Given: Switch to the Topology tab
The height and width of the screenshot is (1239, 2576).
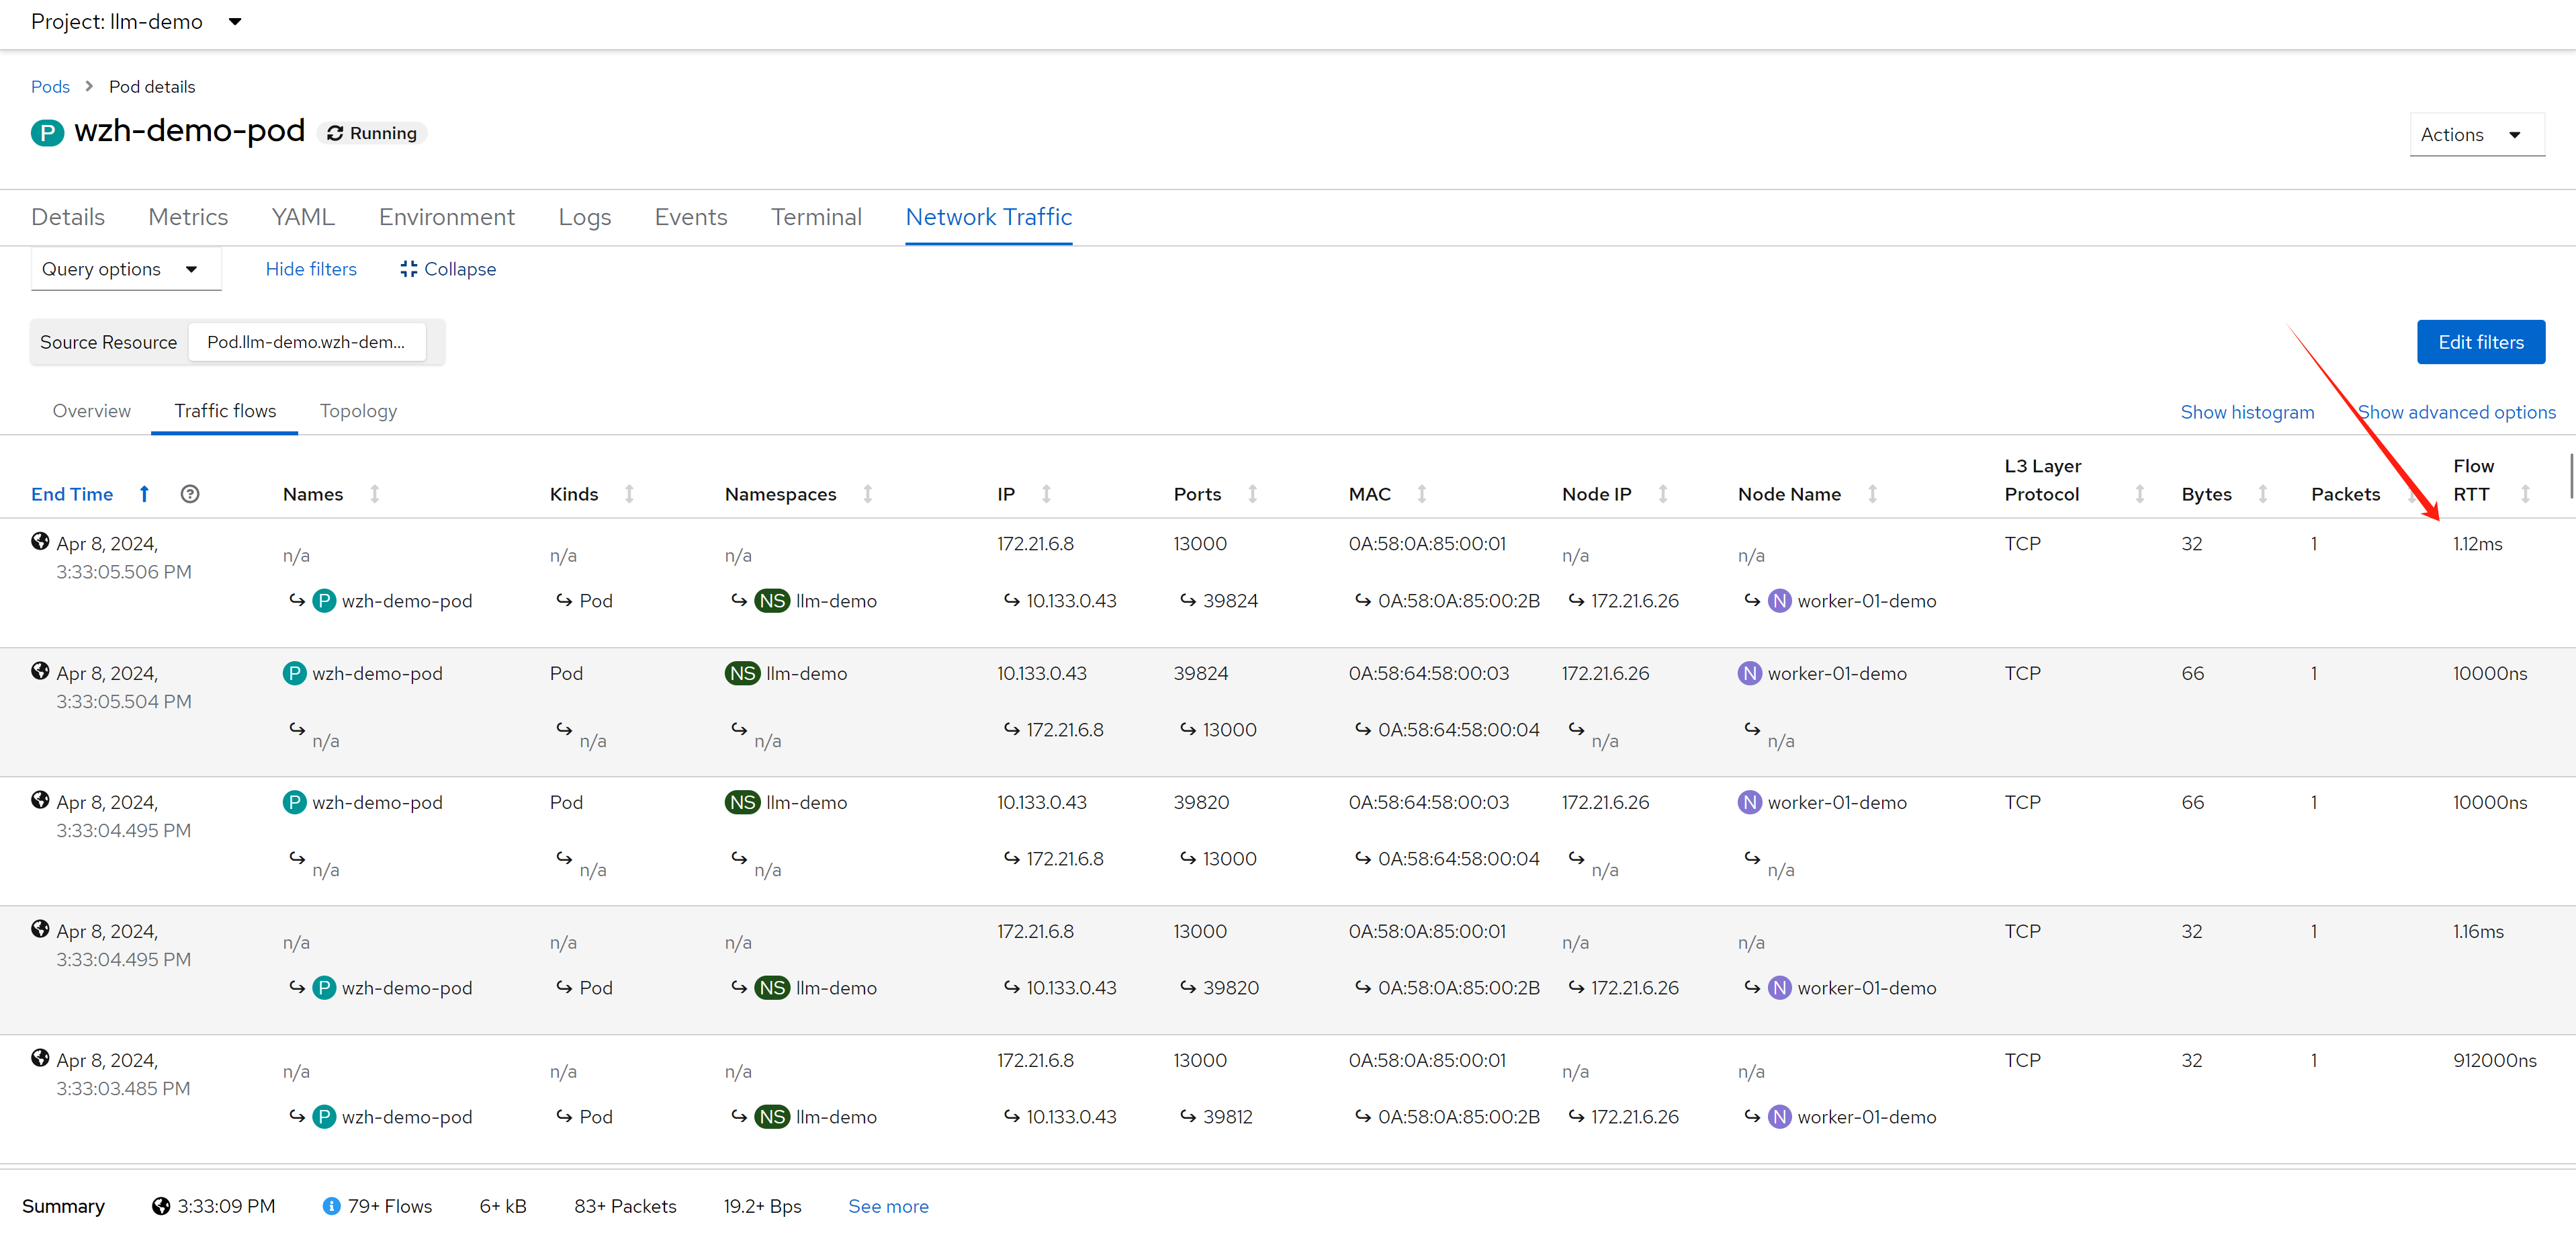Looking at the screenshot, I should [358, 411].
